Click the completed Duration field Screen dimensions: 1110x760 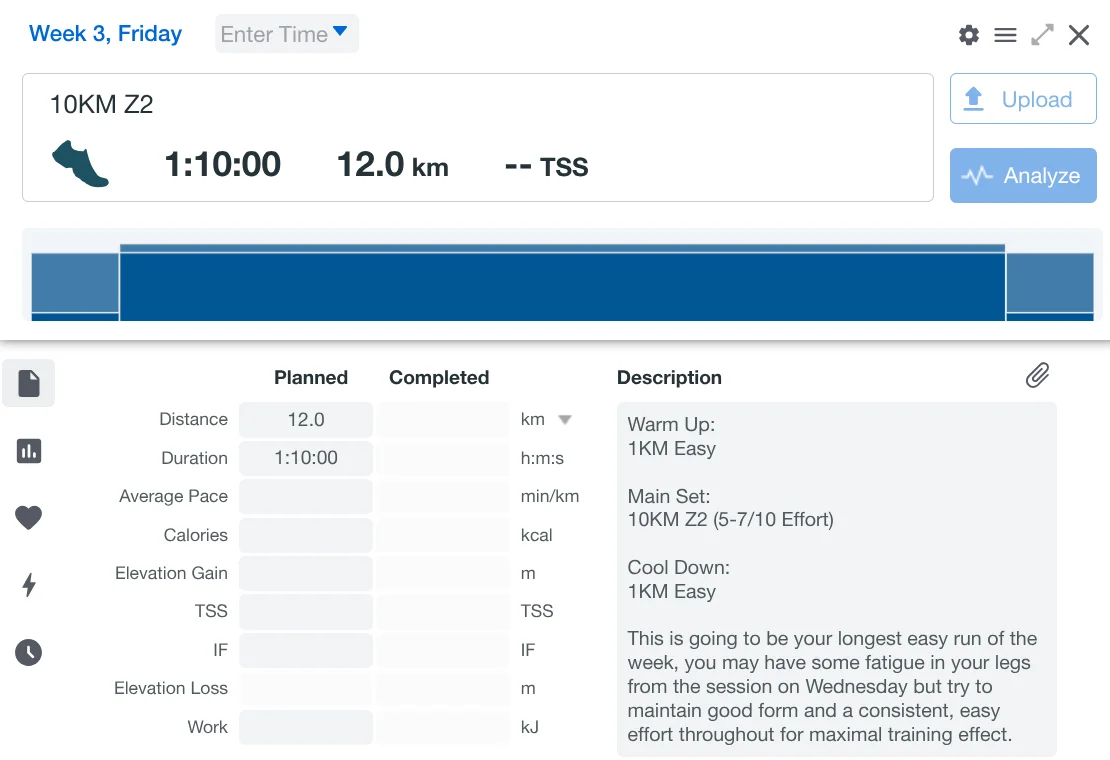pyautogui.click(x=443, y=458)
